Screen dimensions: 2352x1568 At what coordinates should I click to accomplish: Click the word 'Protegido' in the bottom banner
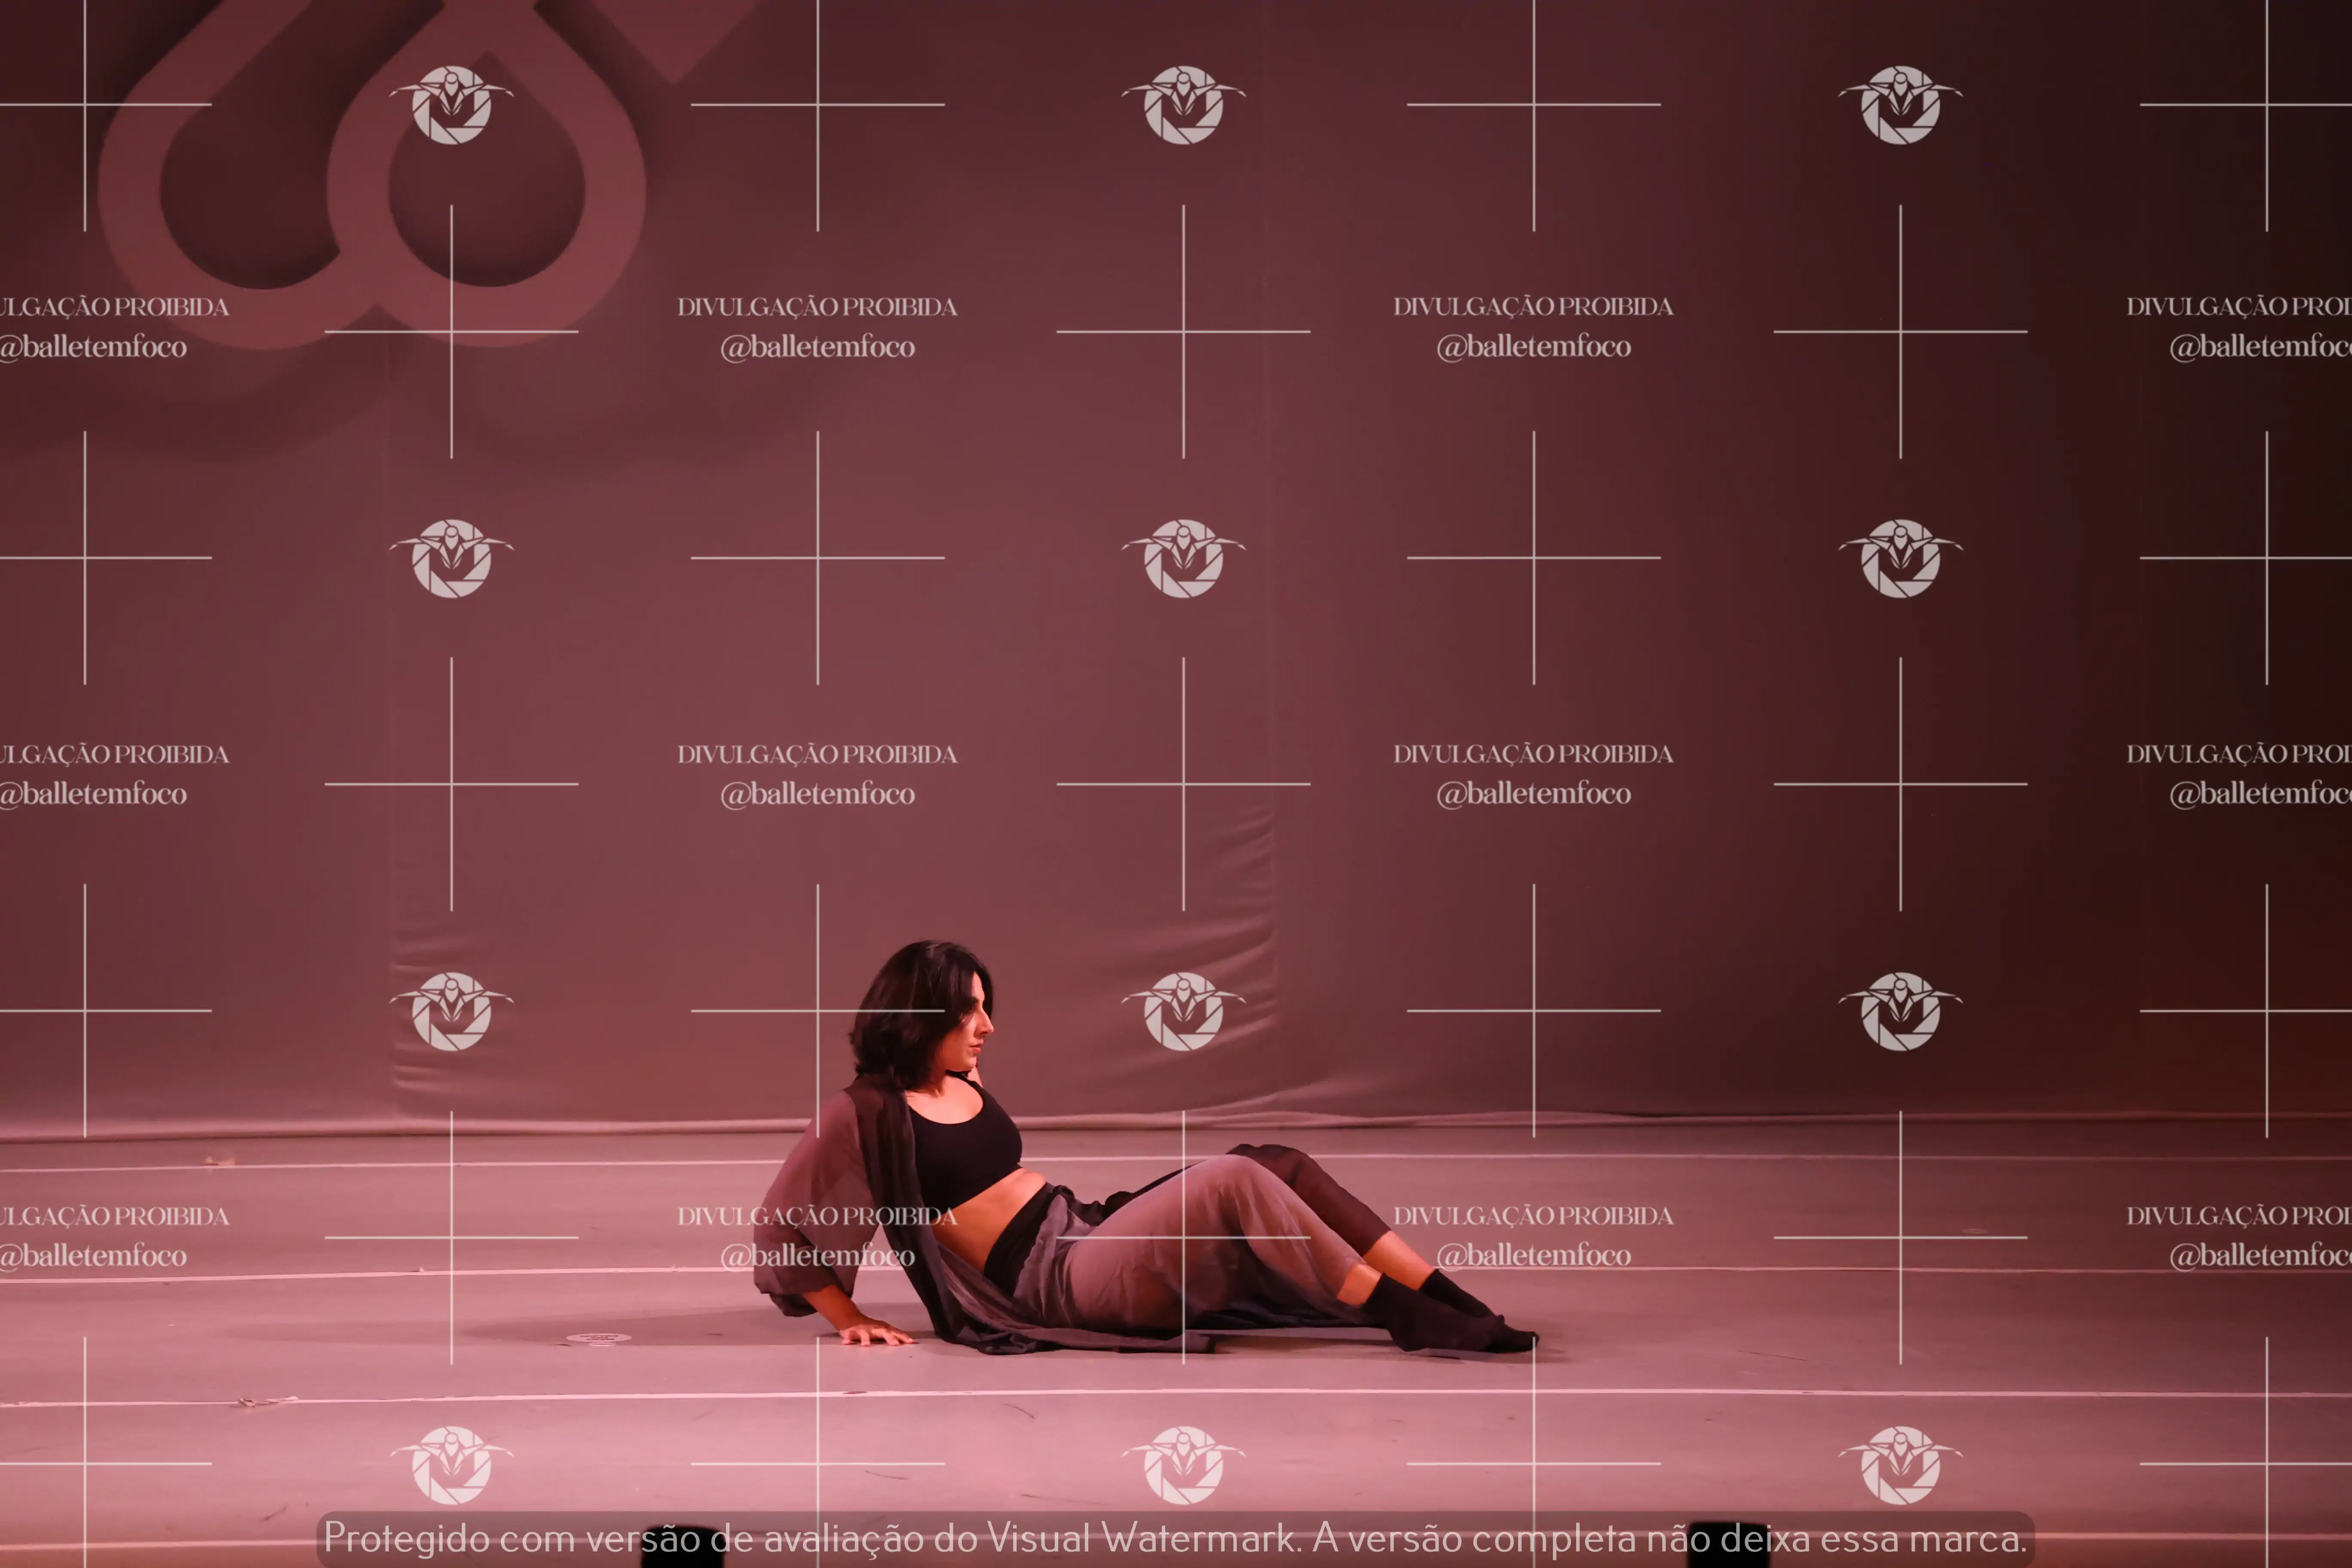pos(407,1538)
